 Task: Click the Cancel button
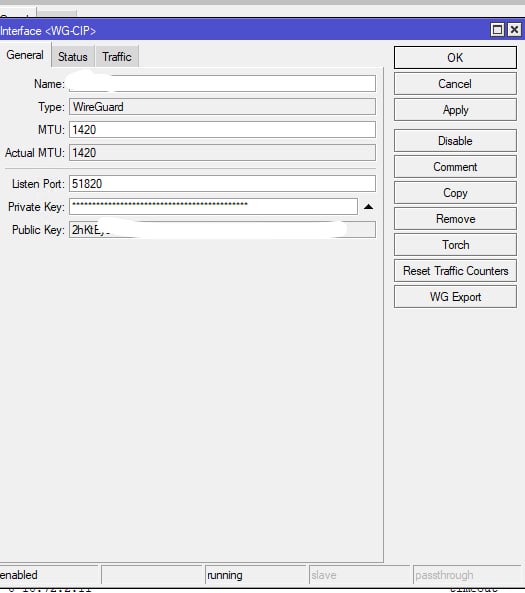tap(455, 84)
